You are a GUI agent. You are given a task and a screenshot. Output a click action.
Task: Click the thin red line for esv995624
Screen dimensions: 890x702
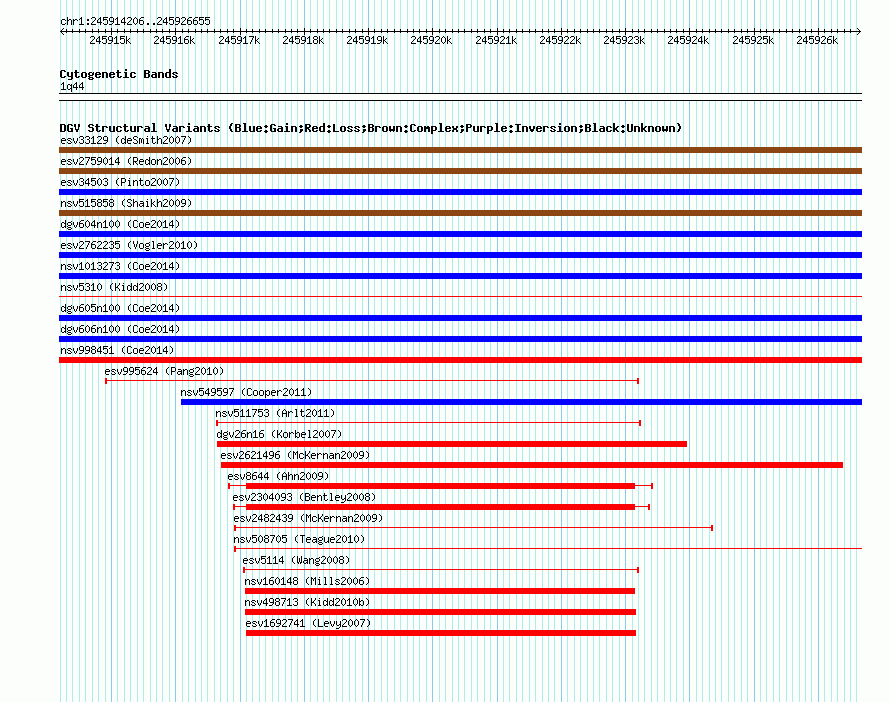point(372,381)
